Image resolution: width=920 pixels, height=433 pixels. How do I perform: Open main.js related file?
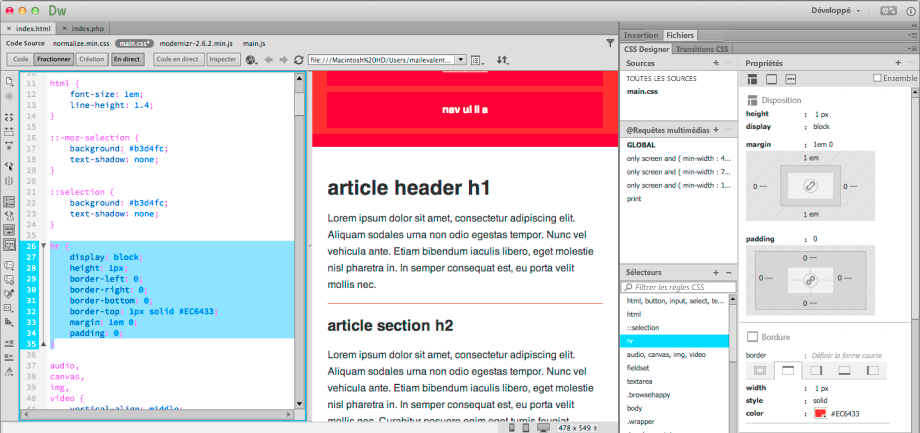tap(254, 43)
